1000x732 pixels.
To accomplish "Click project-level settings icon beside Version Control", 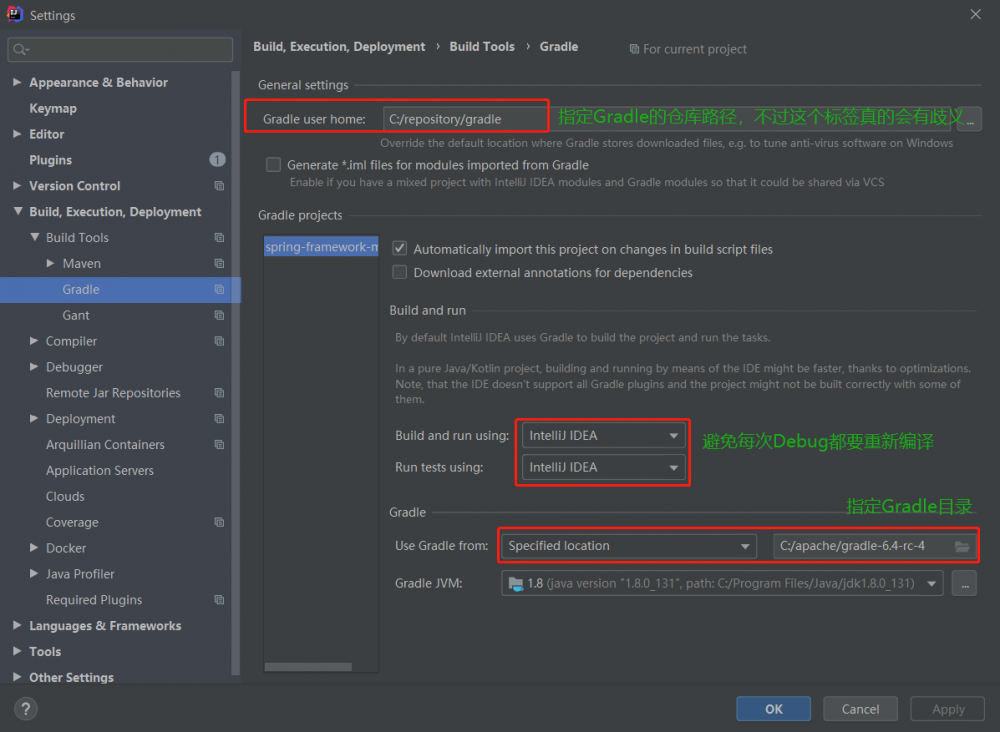I will (218, 185).
